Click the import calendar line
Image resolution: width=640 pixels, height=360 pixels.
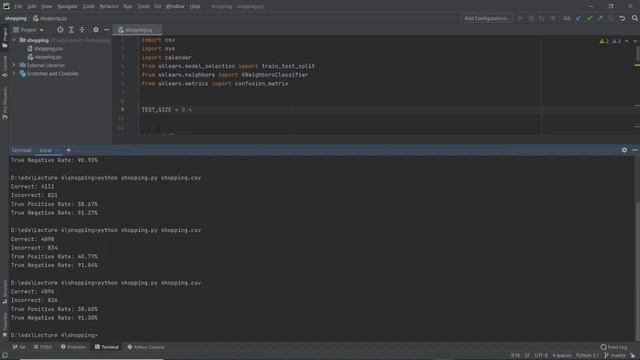click(167, 58)
